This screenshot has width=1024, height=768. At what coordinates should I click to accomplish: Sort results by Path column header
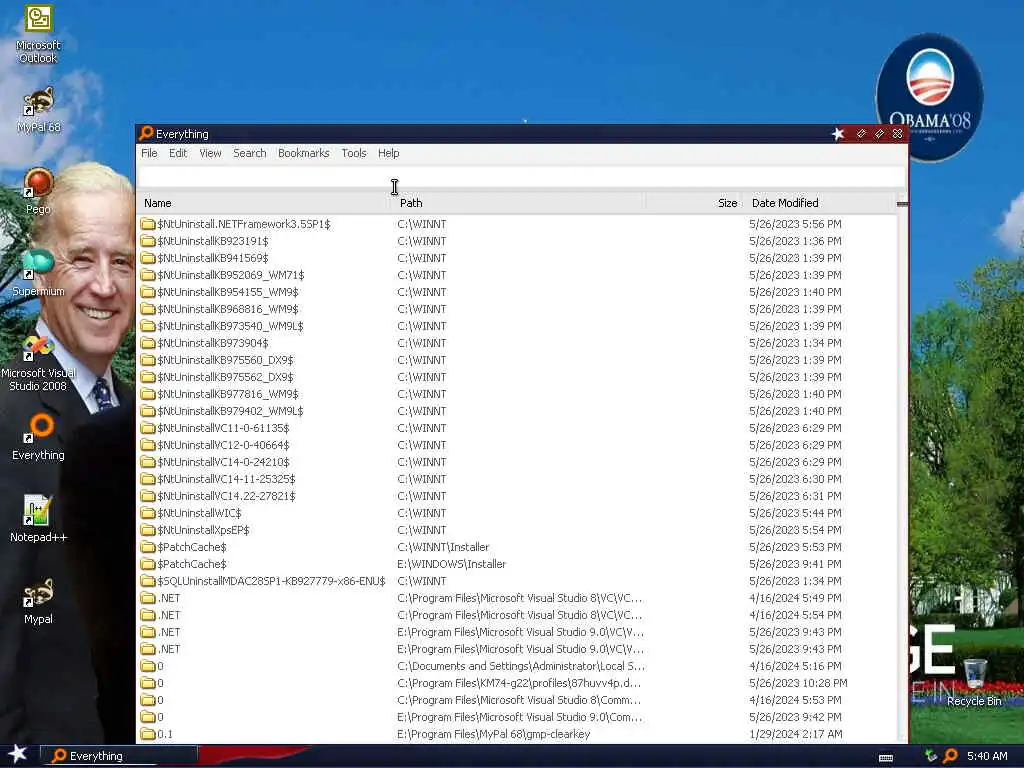[x=521, y=203]
